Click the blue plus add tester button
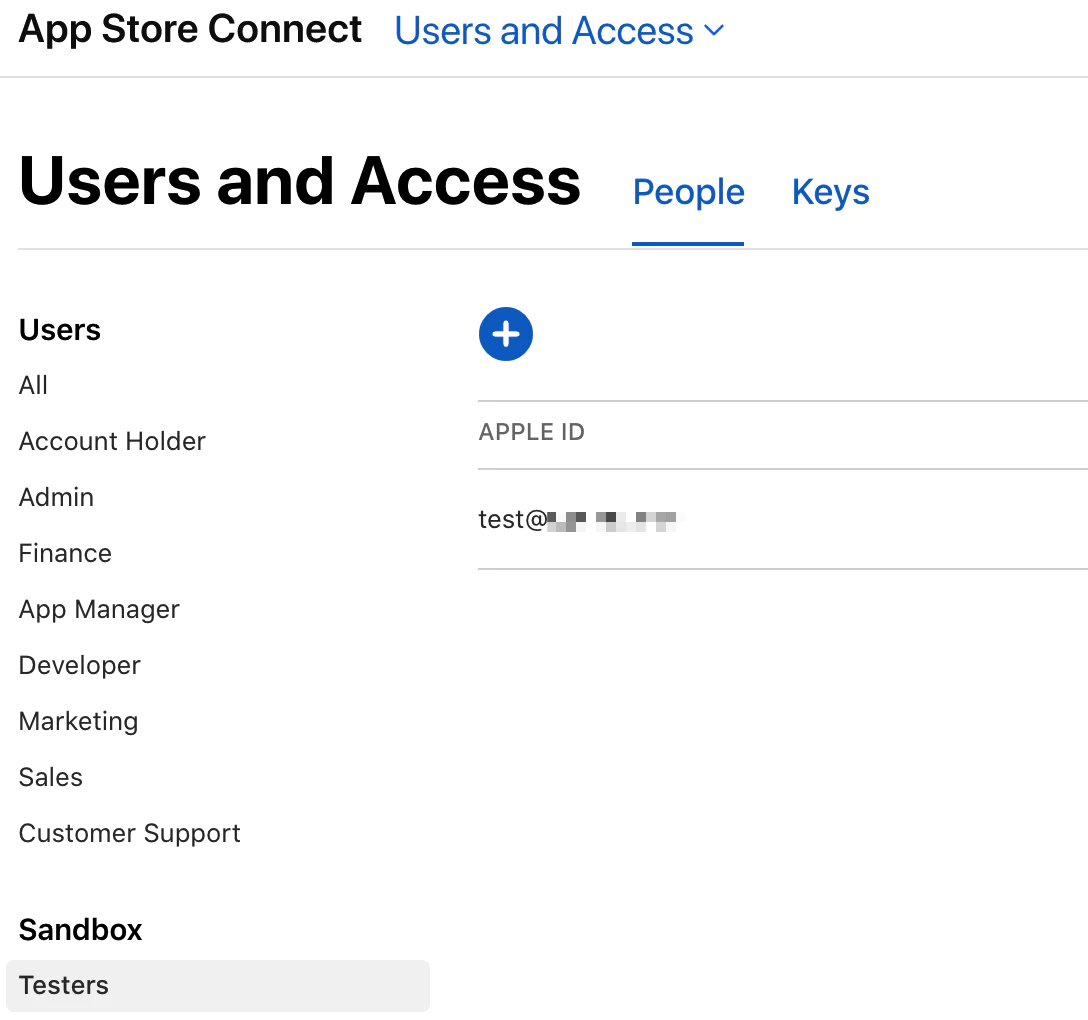 point(506,334)
